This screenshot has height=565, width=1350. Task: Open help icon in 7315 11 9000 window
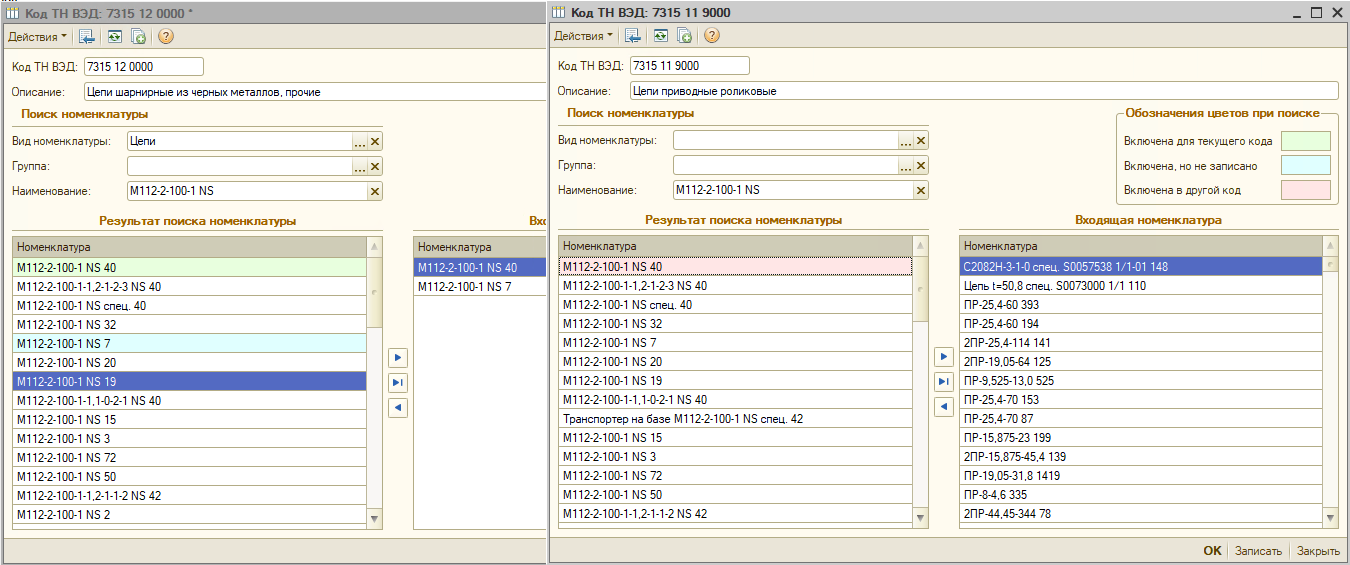(712, 36)
